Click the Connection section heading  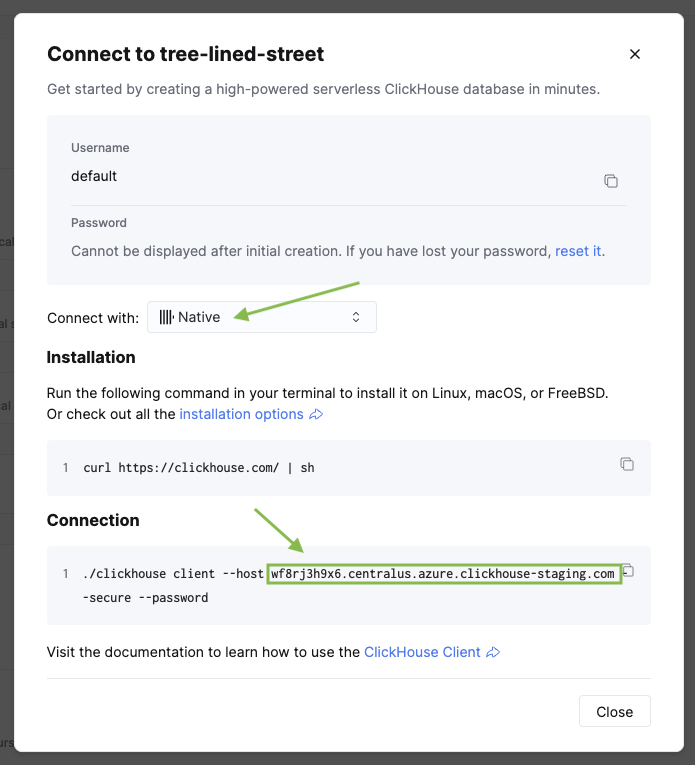[x=93, y=520]
